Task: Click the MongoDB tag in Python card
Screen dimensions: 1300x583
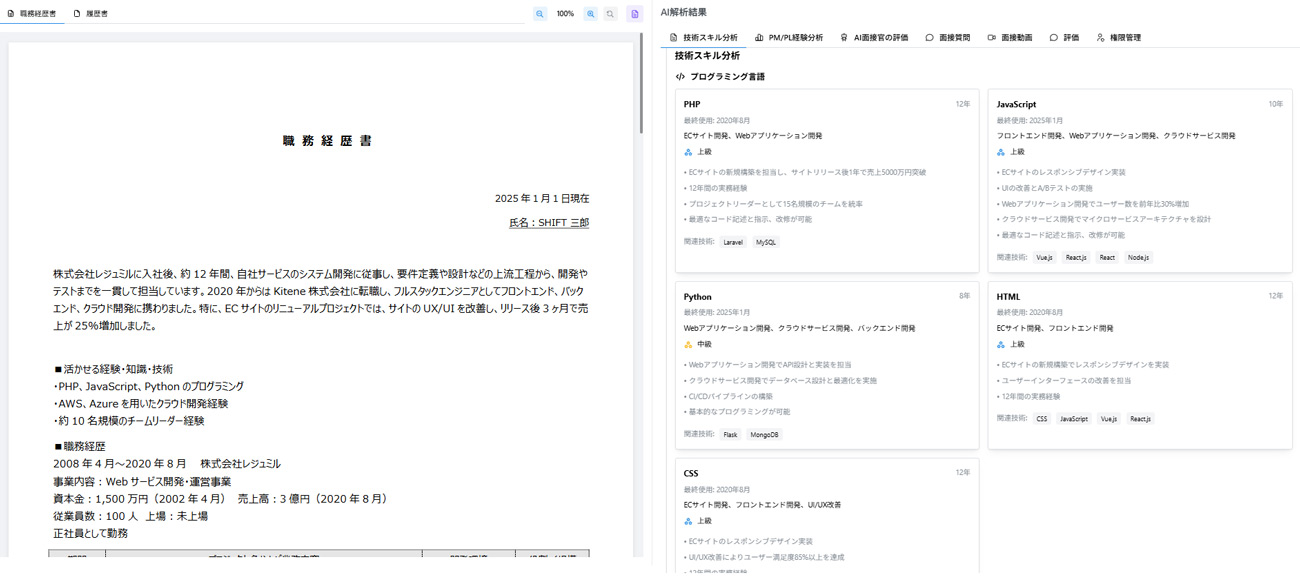Action: pos(764,435)
